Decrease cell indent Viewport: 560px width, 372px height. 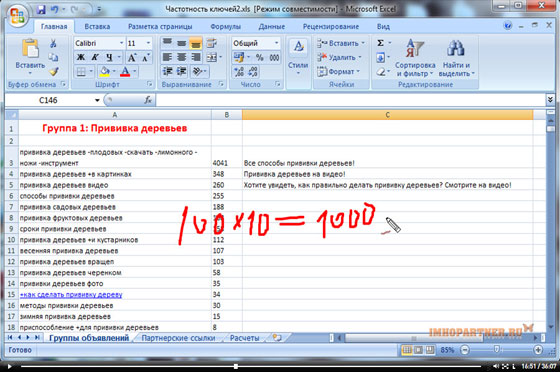point(167,71)
